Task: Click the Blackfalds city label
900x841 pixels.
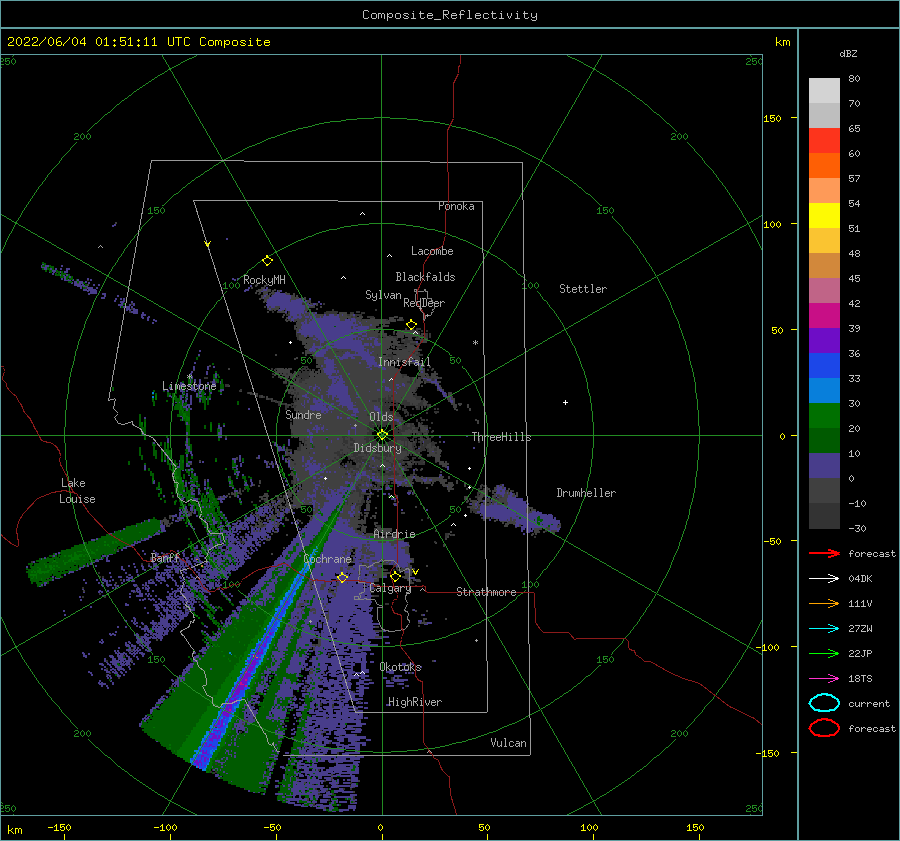Action: click(x=425, y=277)
